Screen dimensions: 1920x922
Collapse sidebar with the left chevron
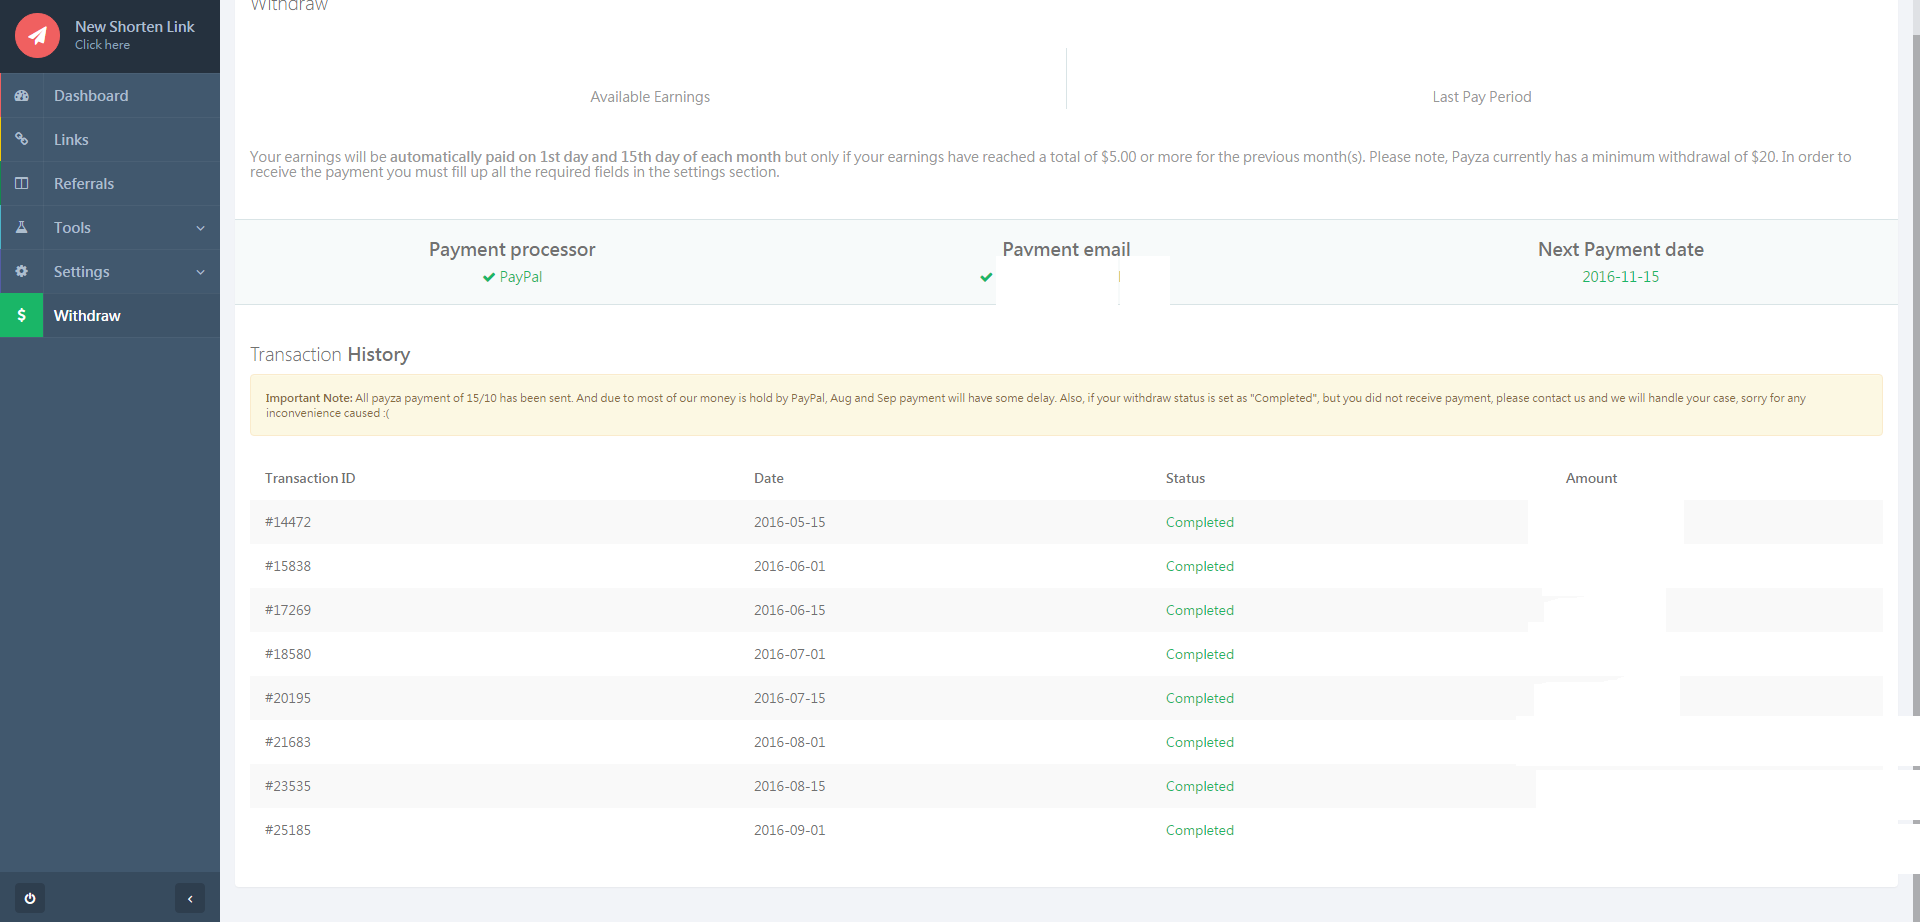pos(190,898)
